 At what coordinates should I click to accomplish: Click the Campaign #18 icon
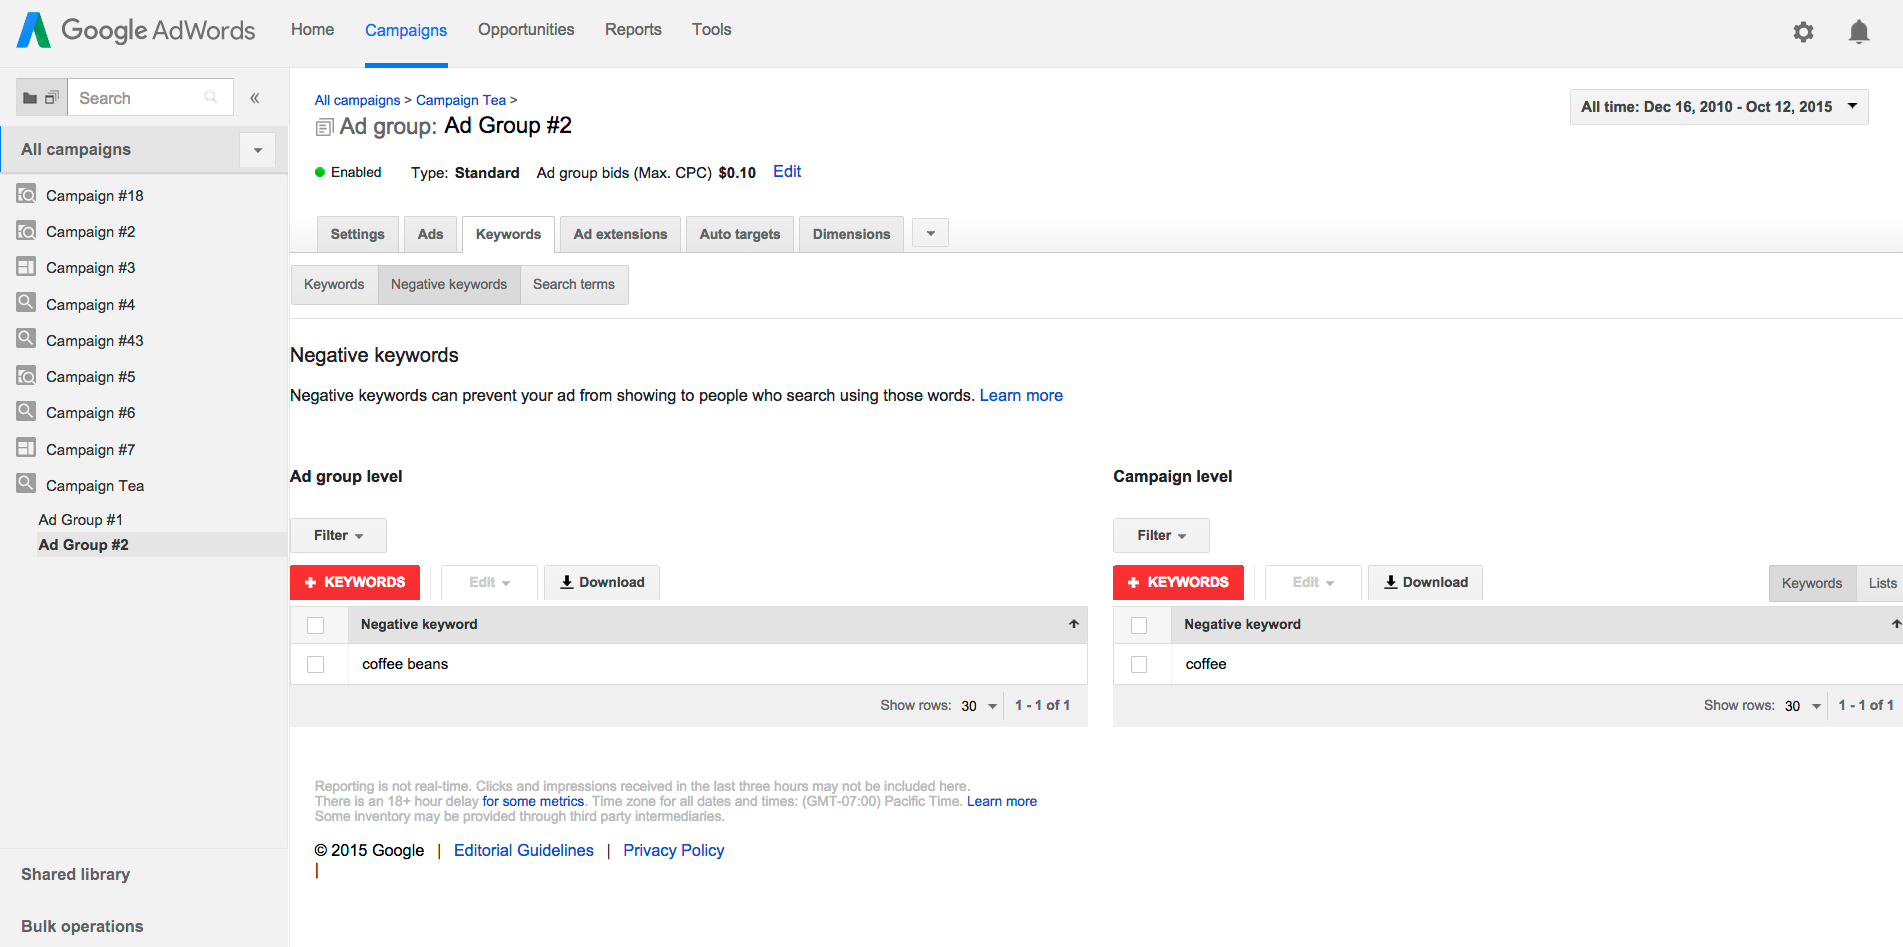[26, 195]
